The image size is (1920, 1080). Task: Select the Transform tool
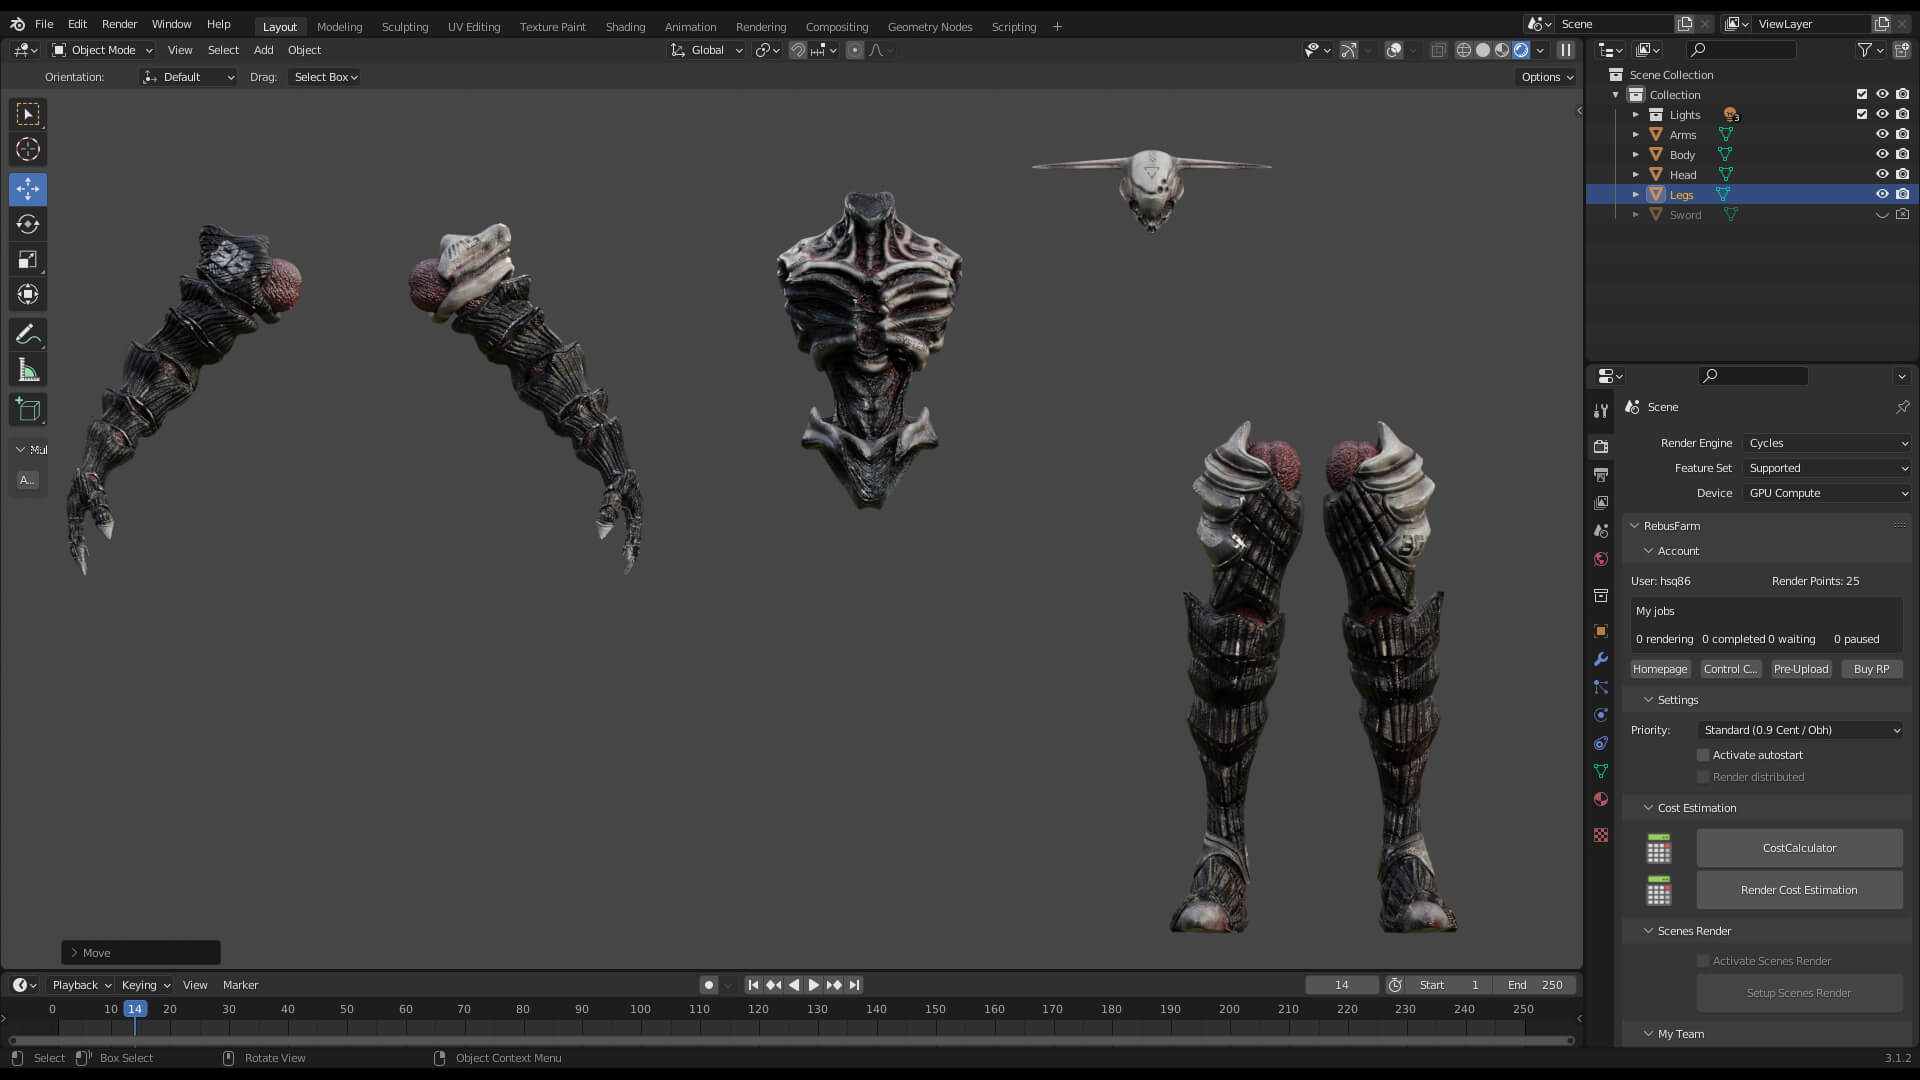coord(28,294)
